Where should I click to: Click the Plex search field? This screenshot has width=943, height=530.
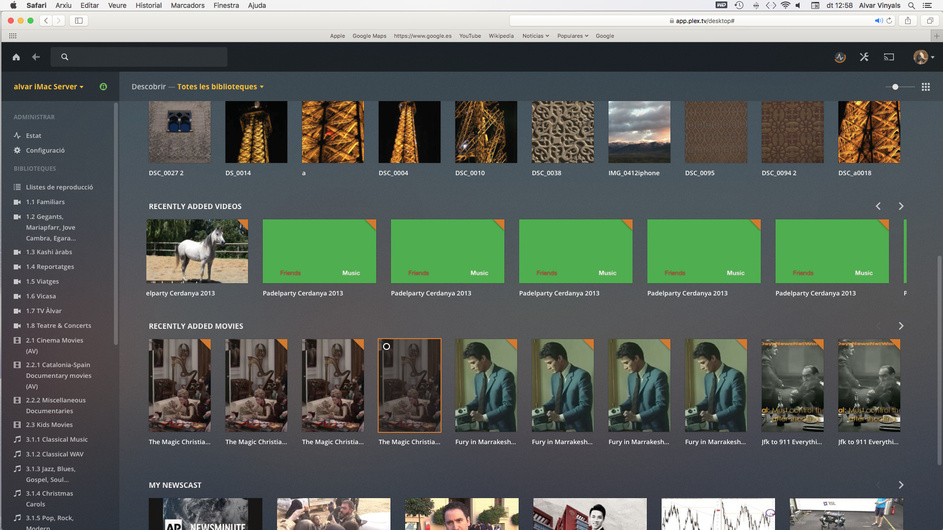[x=139, y=57]
